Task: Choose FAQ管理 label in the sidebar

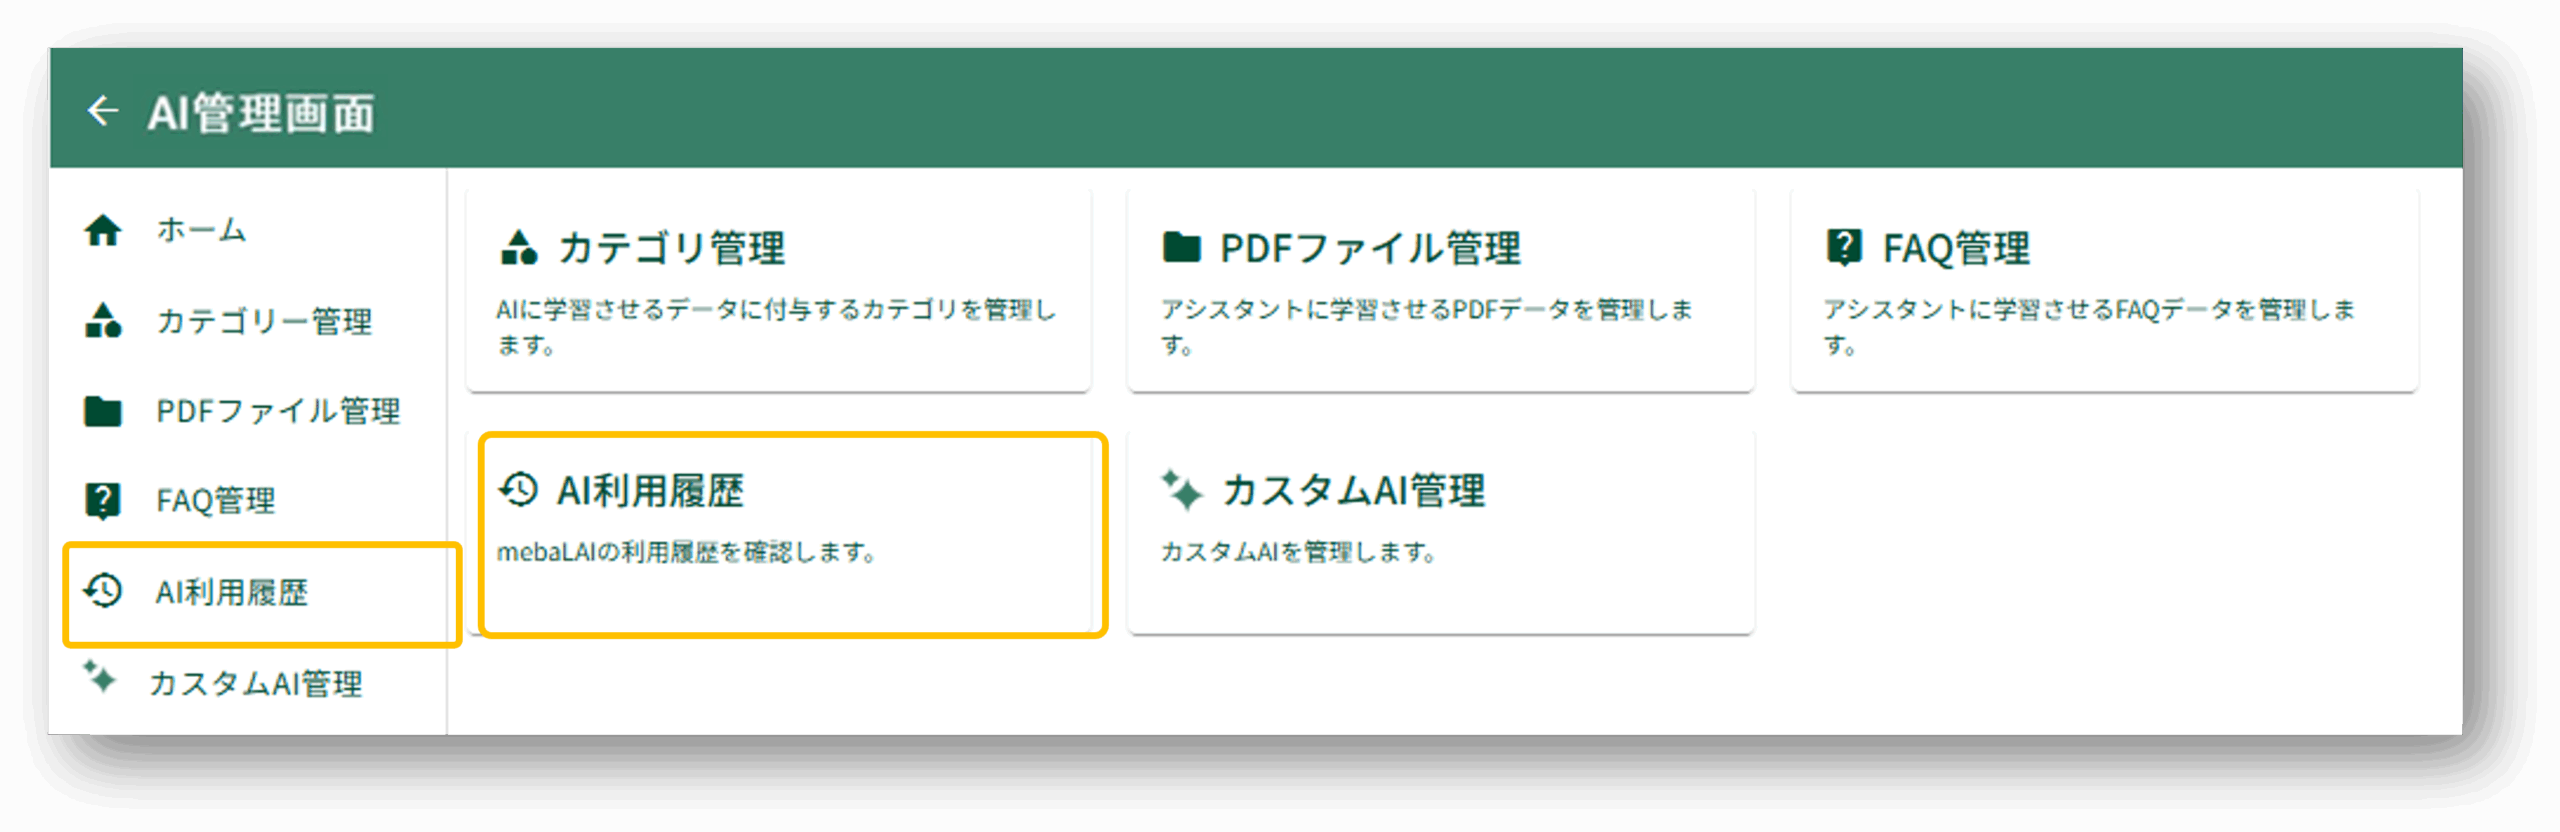Action: click(x=215, y=501)
